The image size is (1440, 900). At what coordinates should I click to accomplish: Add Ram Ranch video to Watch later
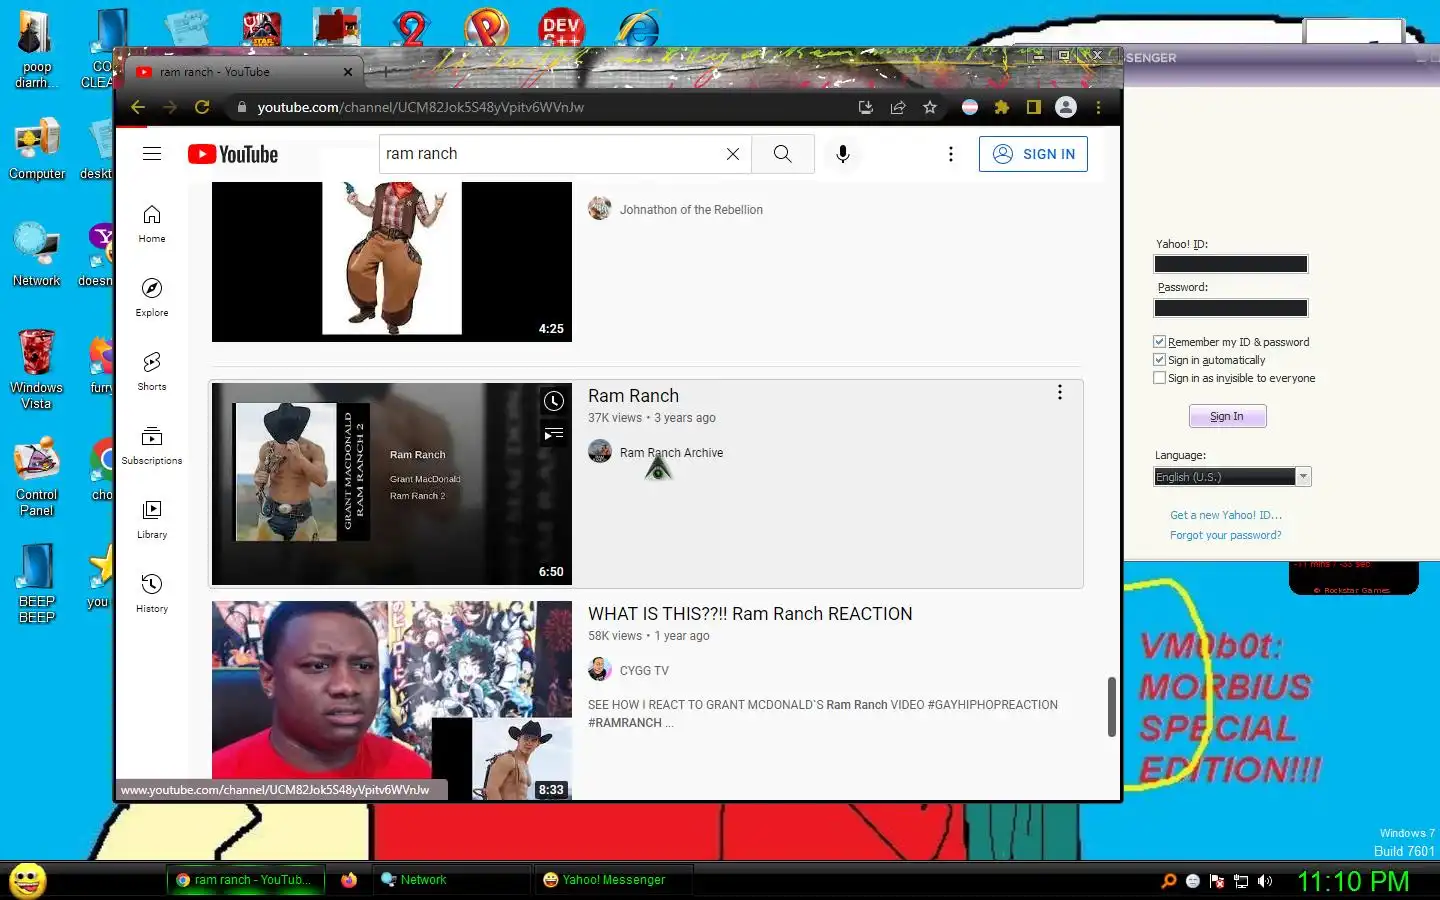[x=553, y=401]
